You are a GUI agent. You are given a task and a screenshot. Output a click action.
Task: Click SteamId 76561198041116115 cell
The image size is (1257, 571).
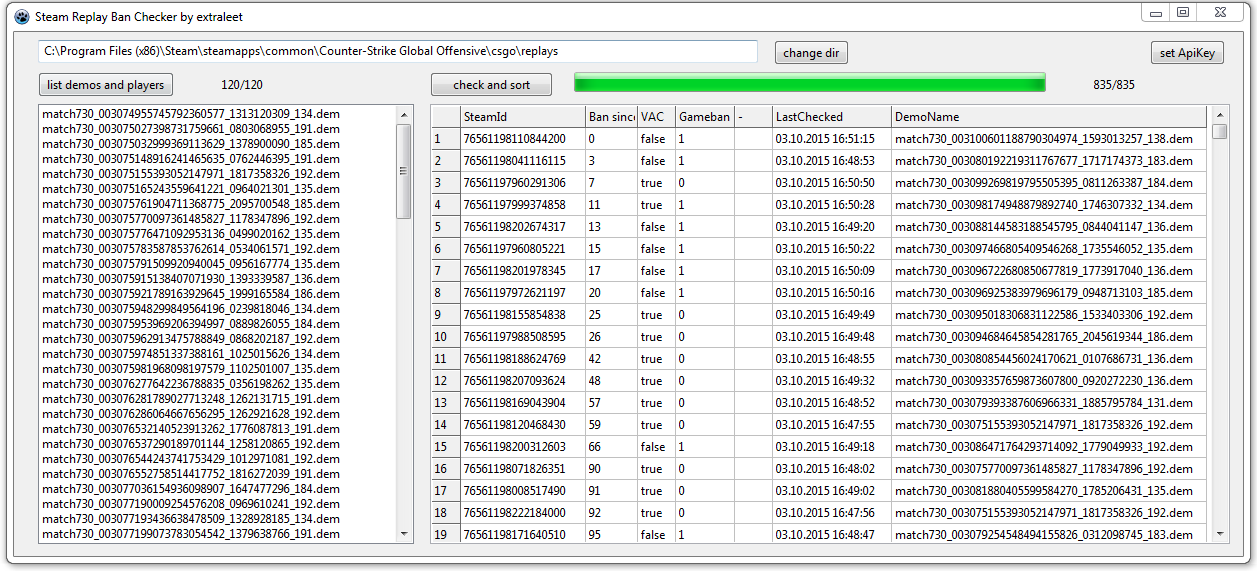click(x=523, y=161)
